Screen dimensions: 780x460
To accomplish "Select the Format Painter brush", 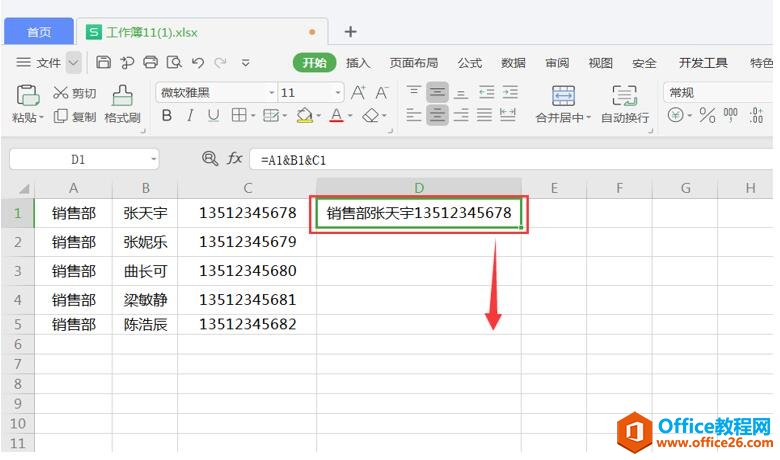I will click(x=122, y=95).
